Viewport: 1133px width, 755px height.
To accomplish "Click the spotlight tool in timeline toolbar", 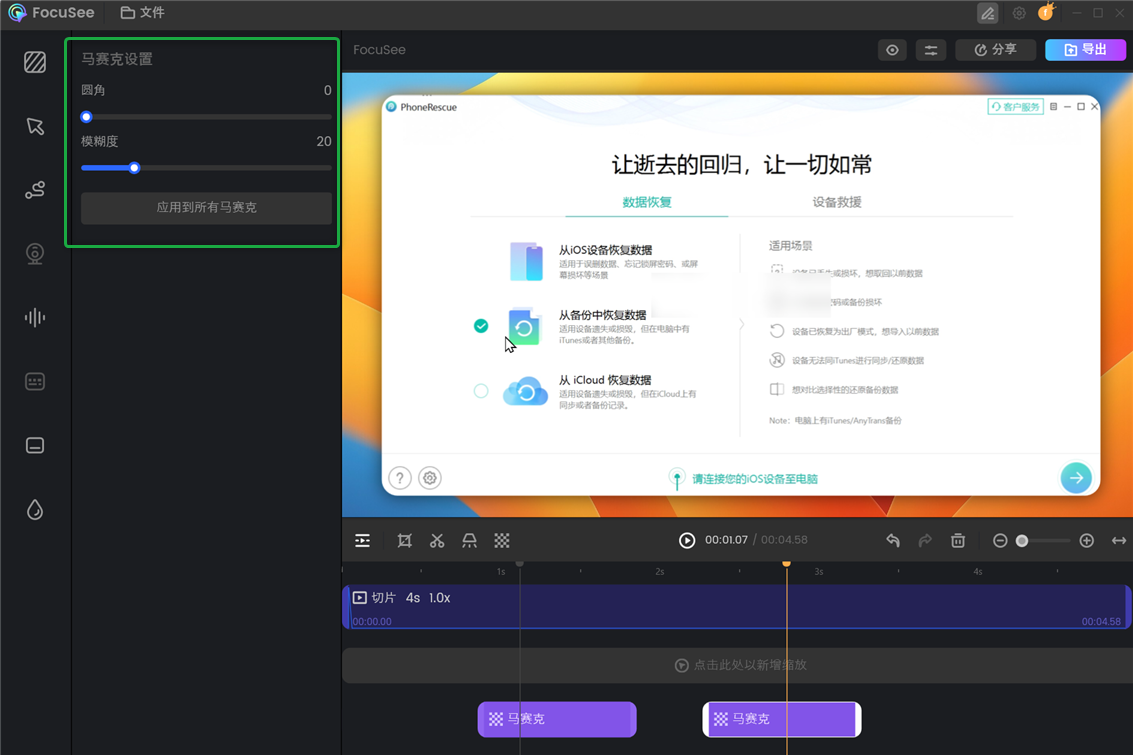I will click(x=469, y=540).
